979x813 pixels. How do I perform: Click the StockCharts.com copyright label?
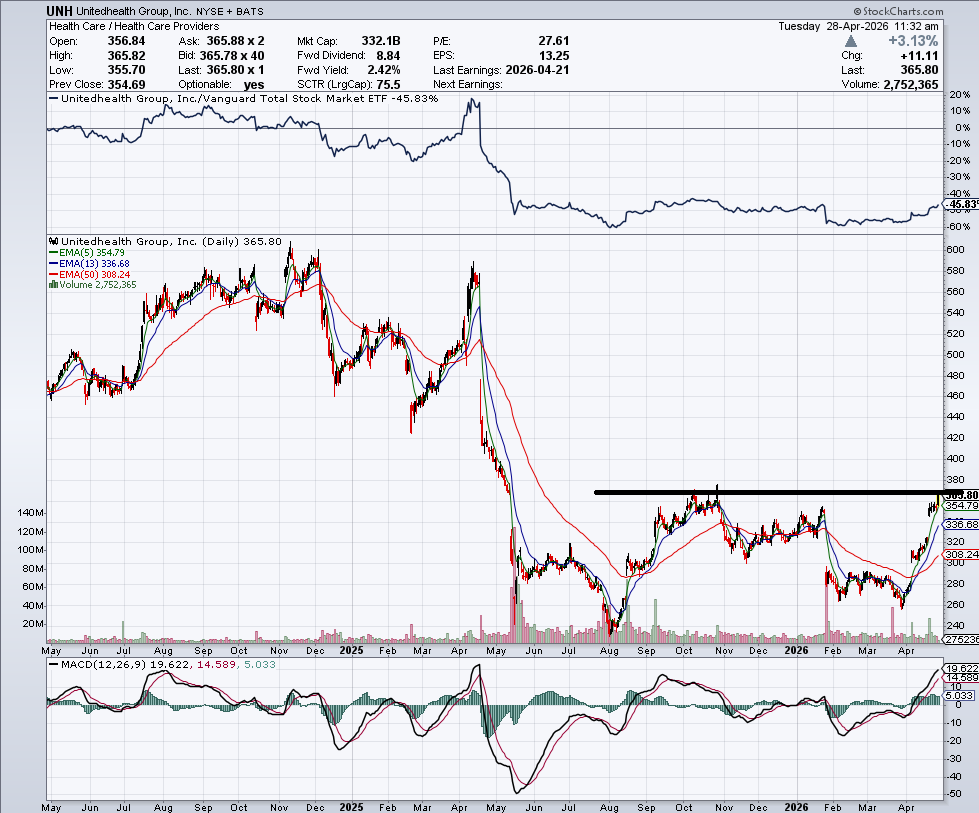(898, 11)
